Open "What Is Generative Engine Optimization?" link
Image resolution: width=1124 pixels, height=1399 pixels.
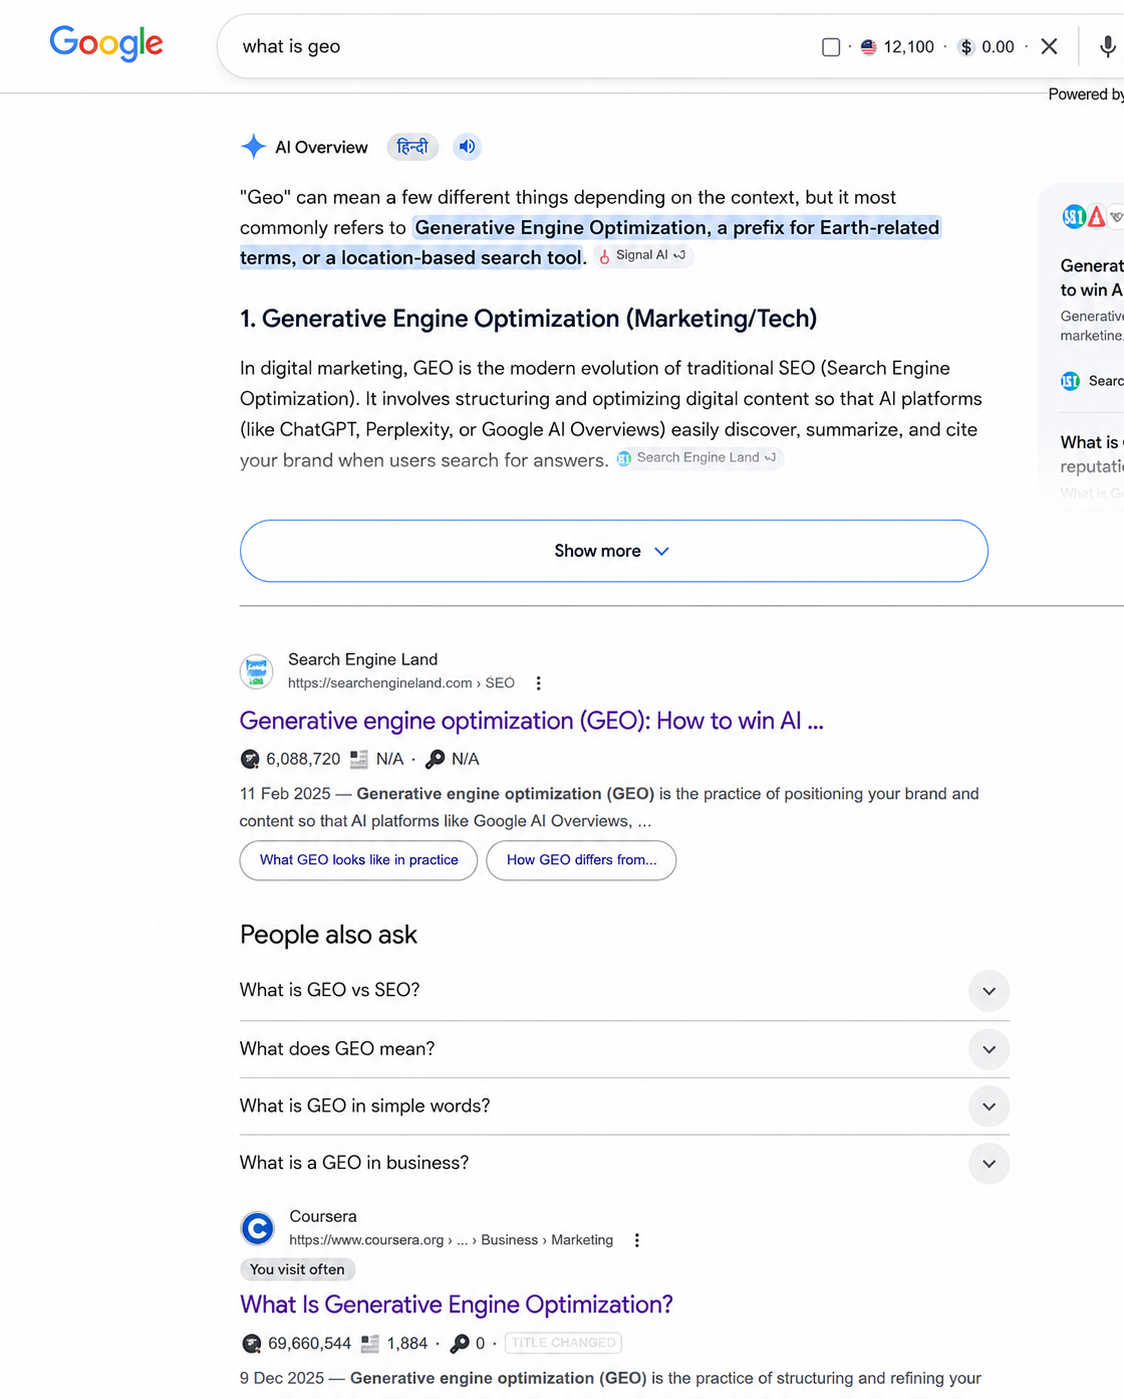(456, 1304)
